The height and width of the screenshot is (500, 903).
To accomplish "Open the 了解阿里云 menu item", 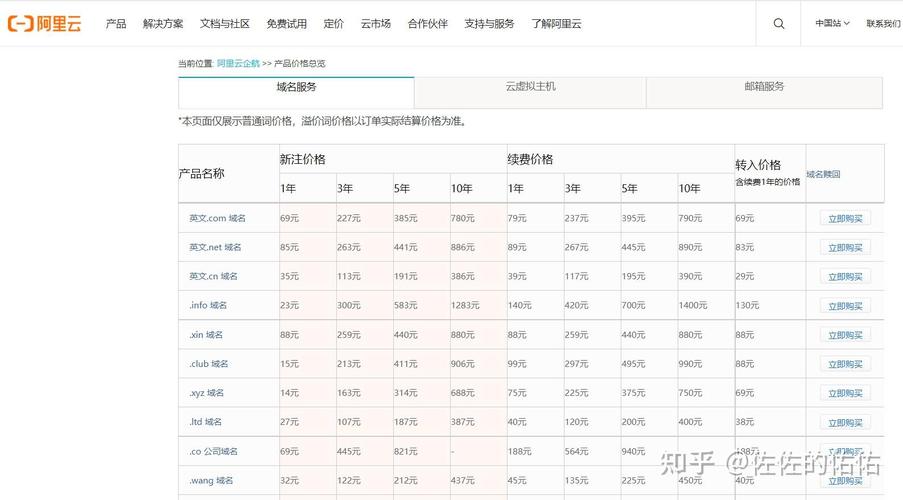I will click(556, 24).
